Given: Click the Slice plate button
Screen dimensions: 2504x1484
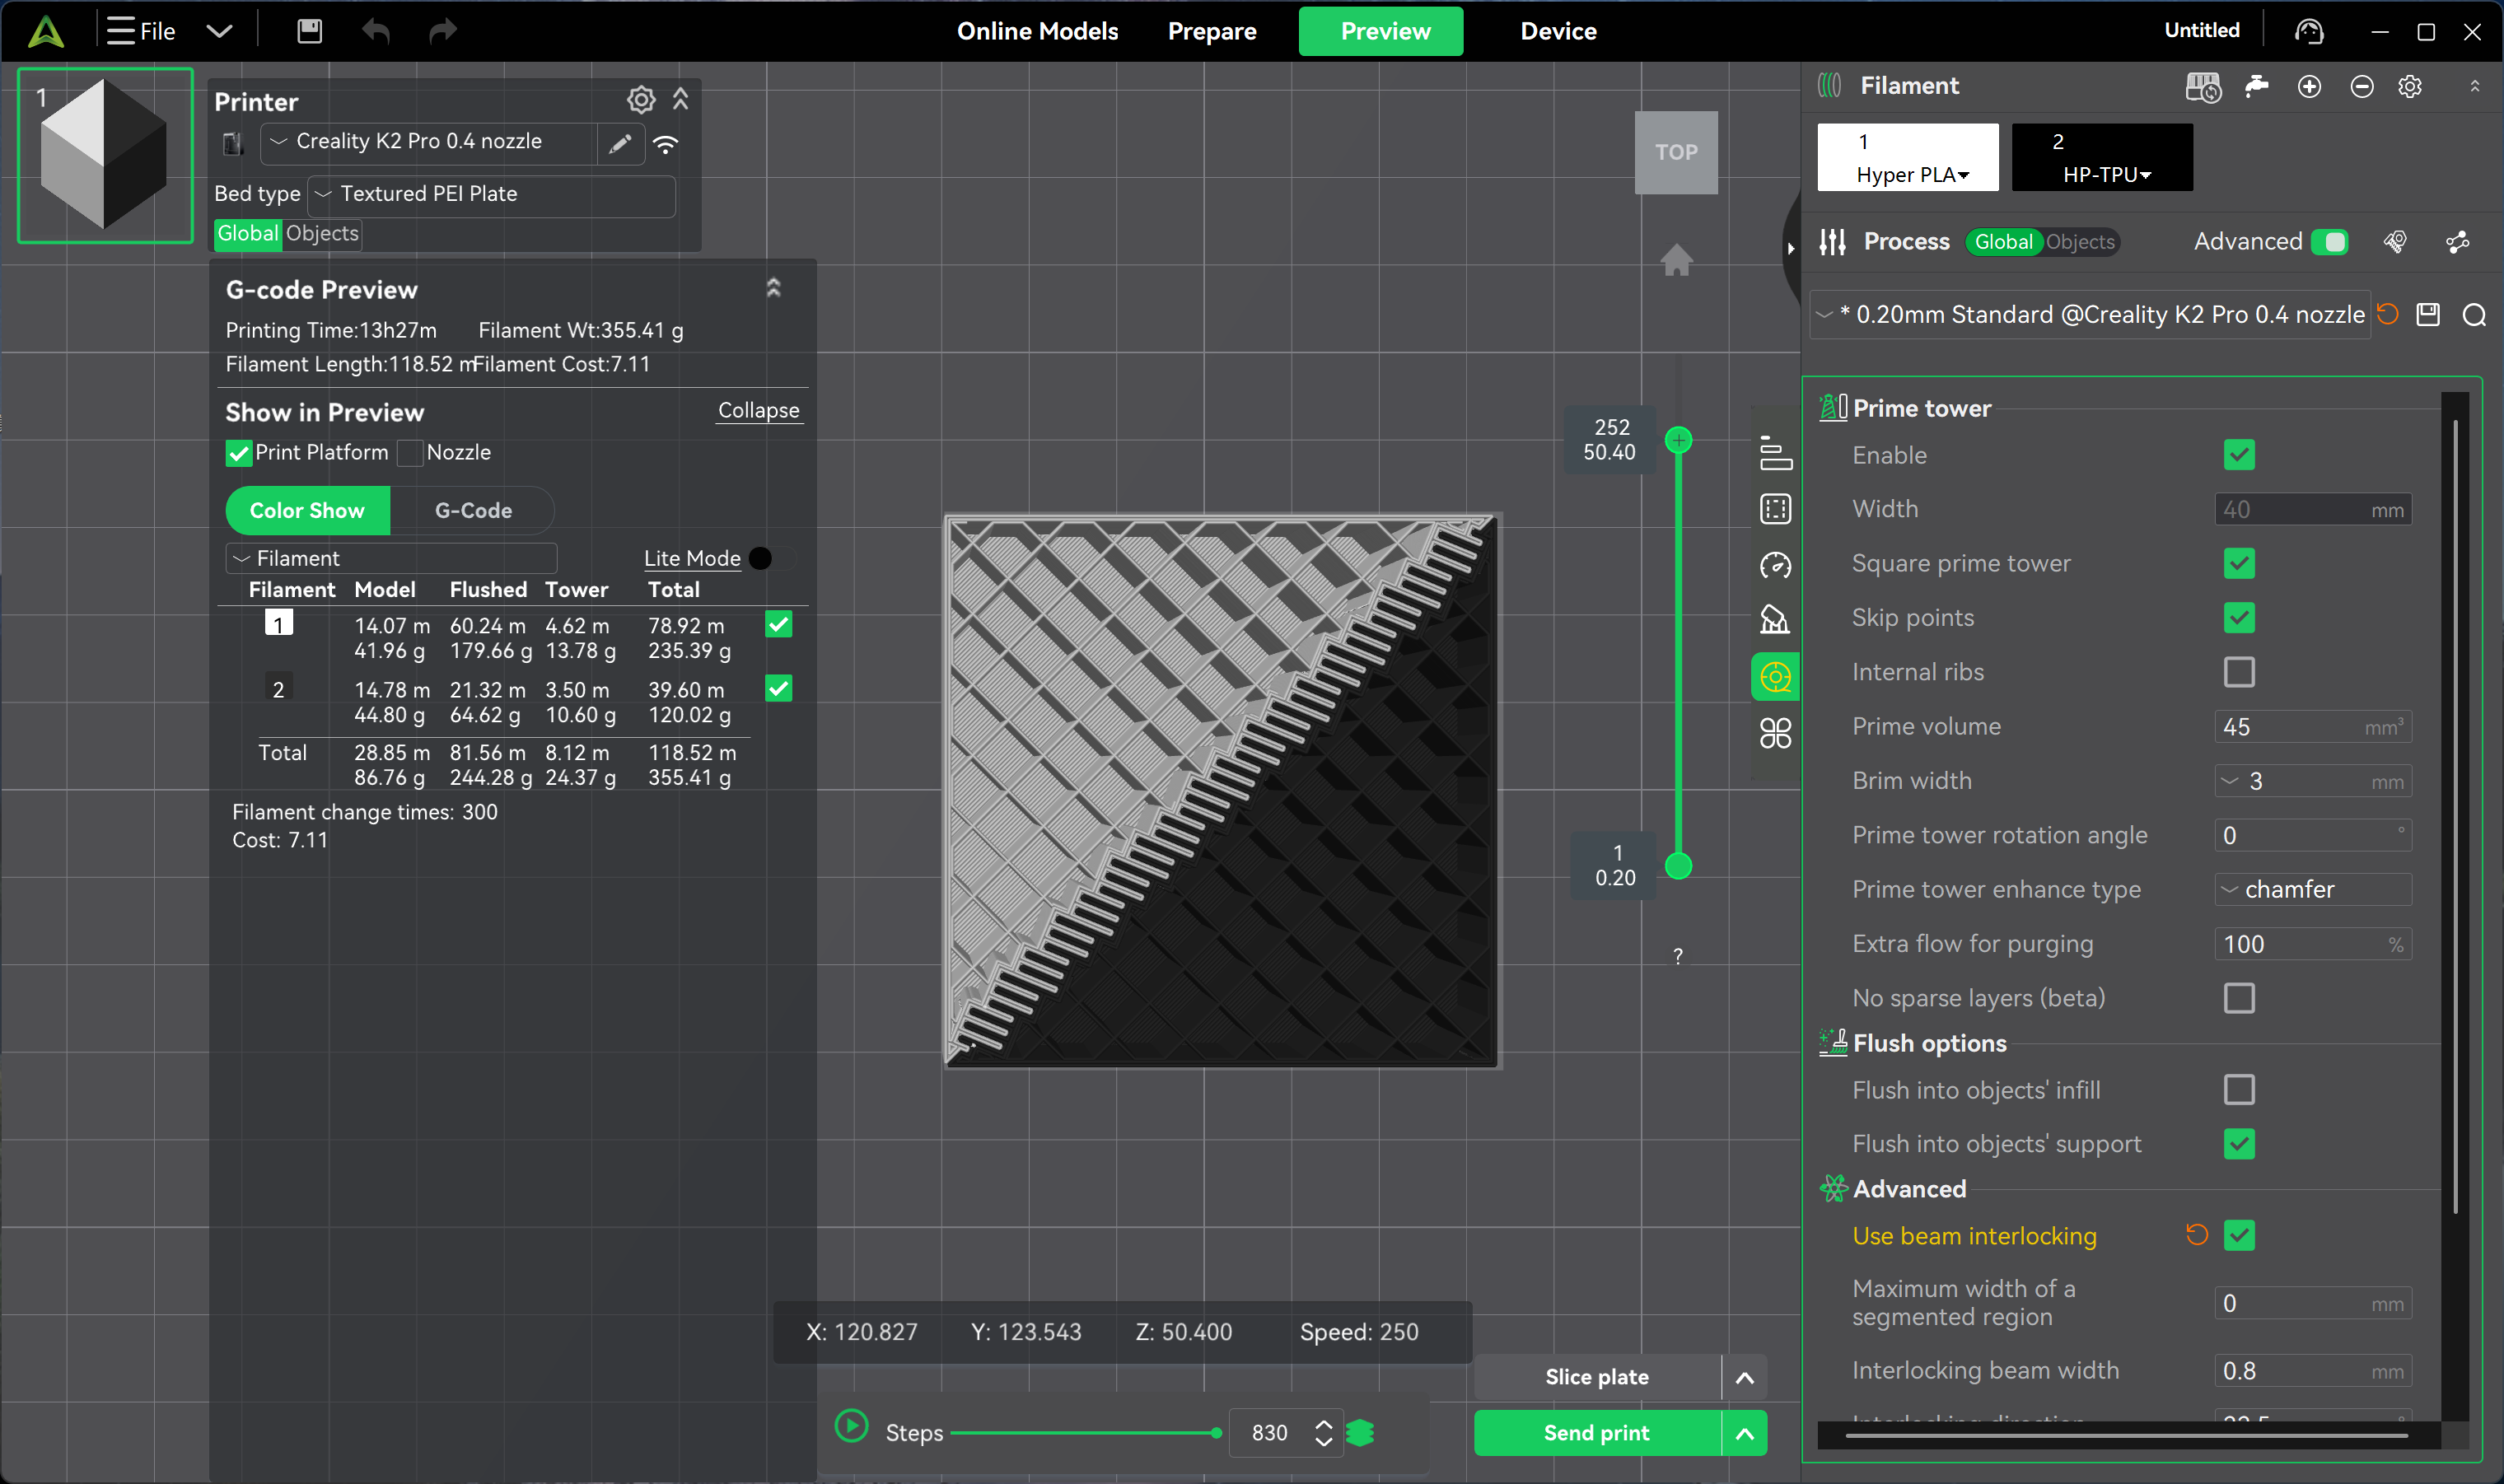Looking at the screenshot, I should point(1596,1378).
